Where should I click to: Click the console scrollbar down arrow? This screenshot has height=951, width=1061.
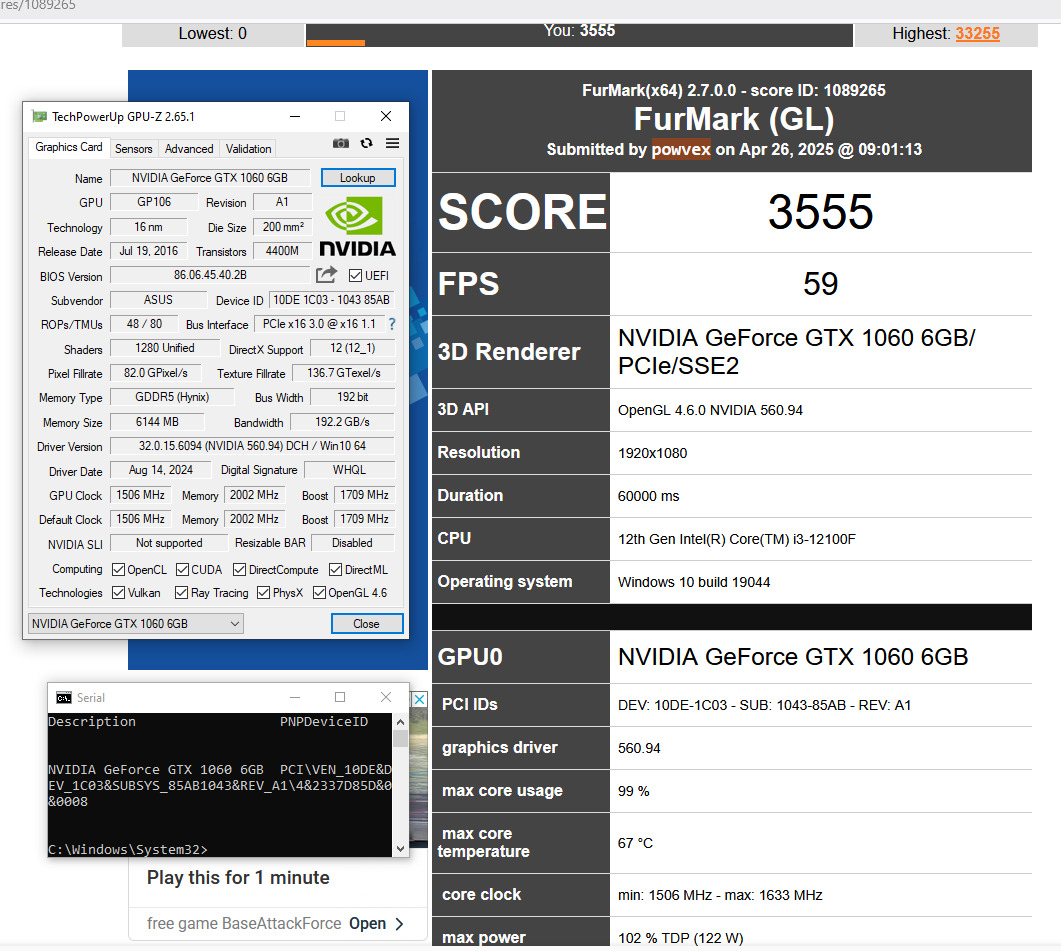tap(400, 848)
